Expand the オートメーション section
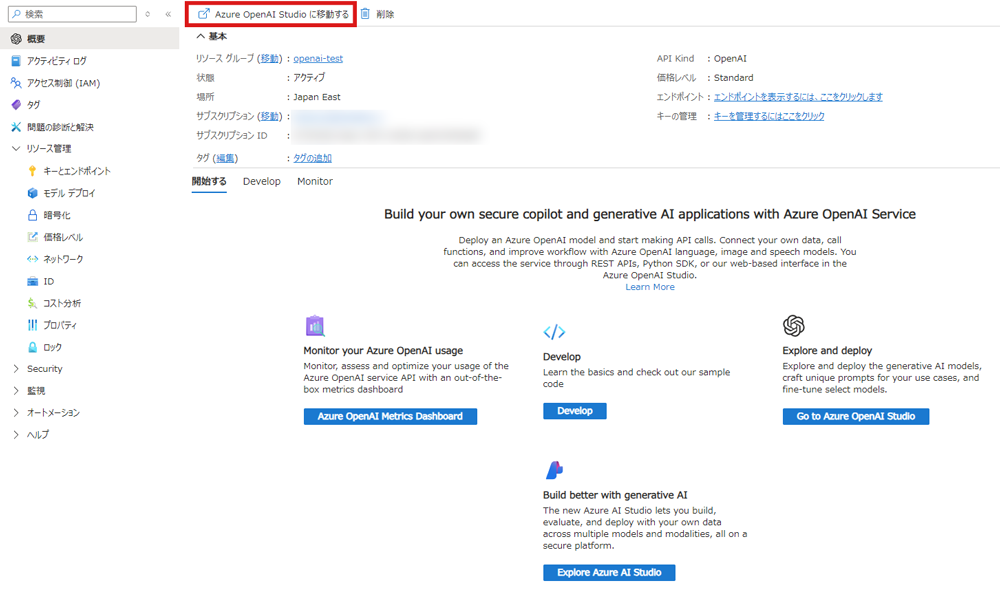The image size is (1000, 602). [x=16, y=413]
